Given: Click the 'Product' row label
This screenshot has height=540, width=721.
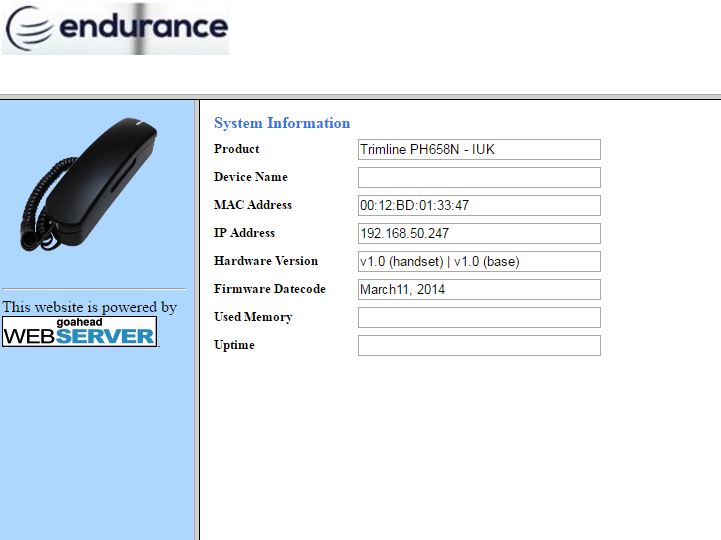Looking at the screenshot, I should [x=237, y=149].
